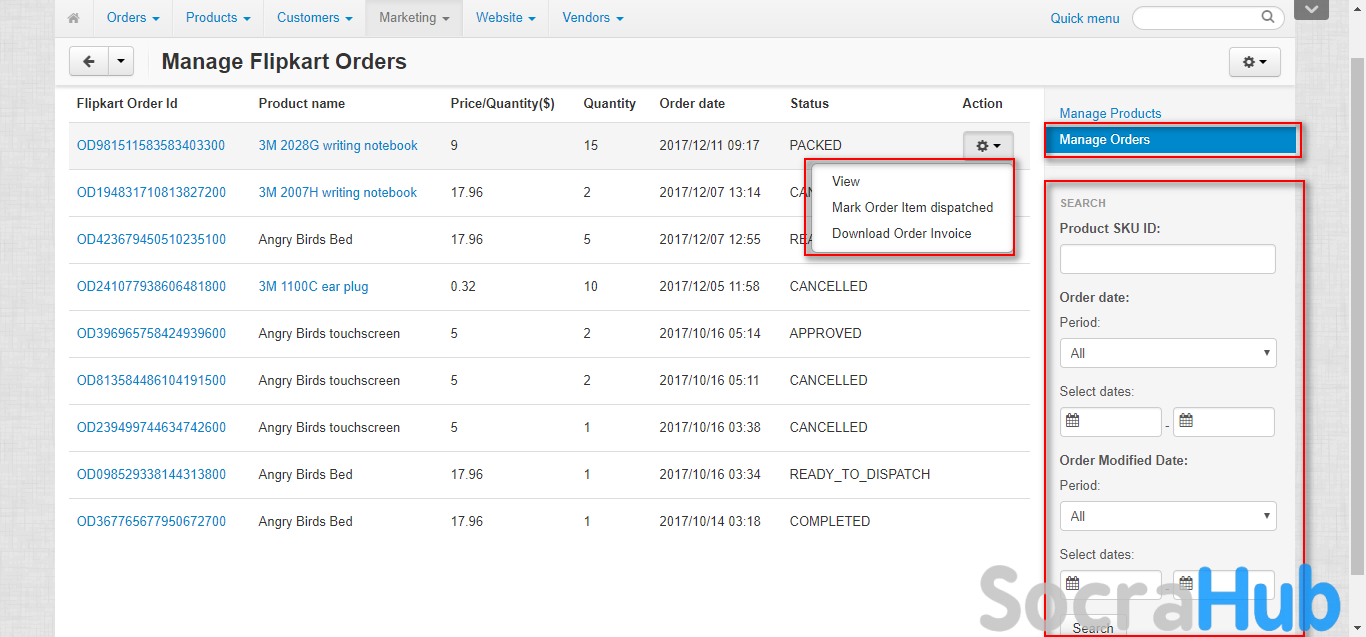This screenshot has height=637, width=1366.
Task: Open the gear settings menu near page title
Action: pyautogui.click(x=1254, y=62)
